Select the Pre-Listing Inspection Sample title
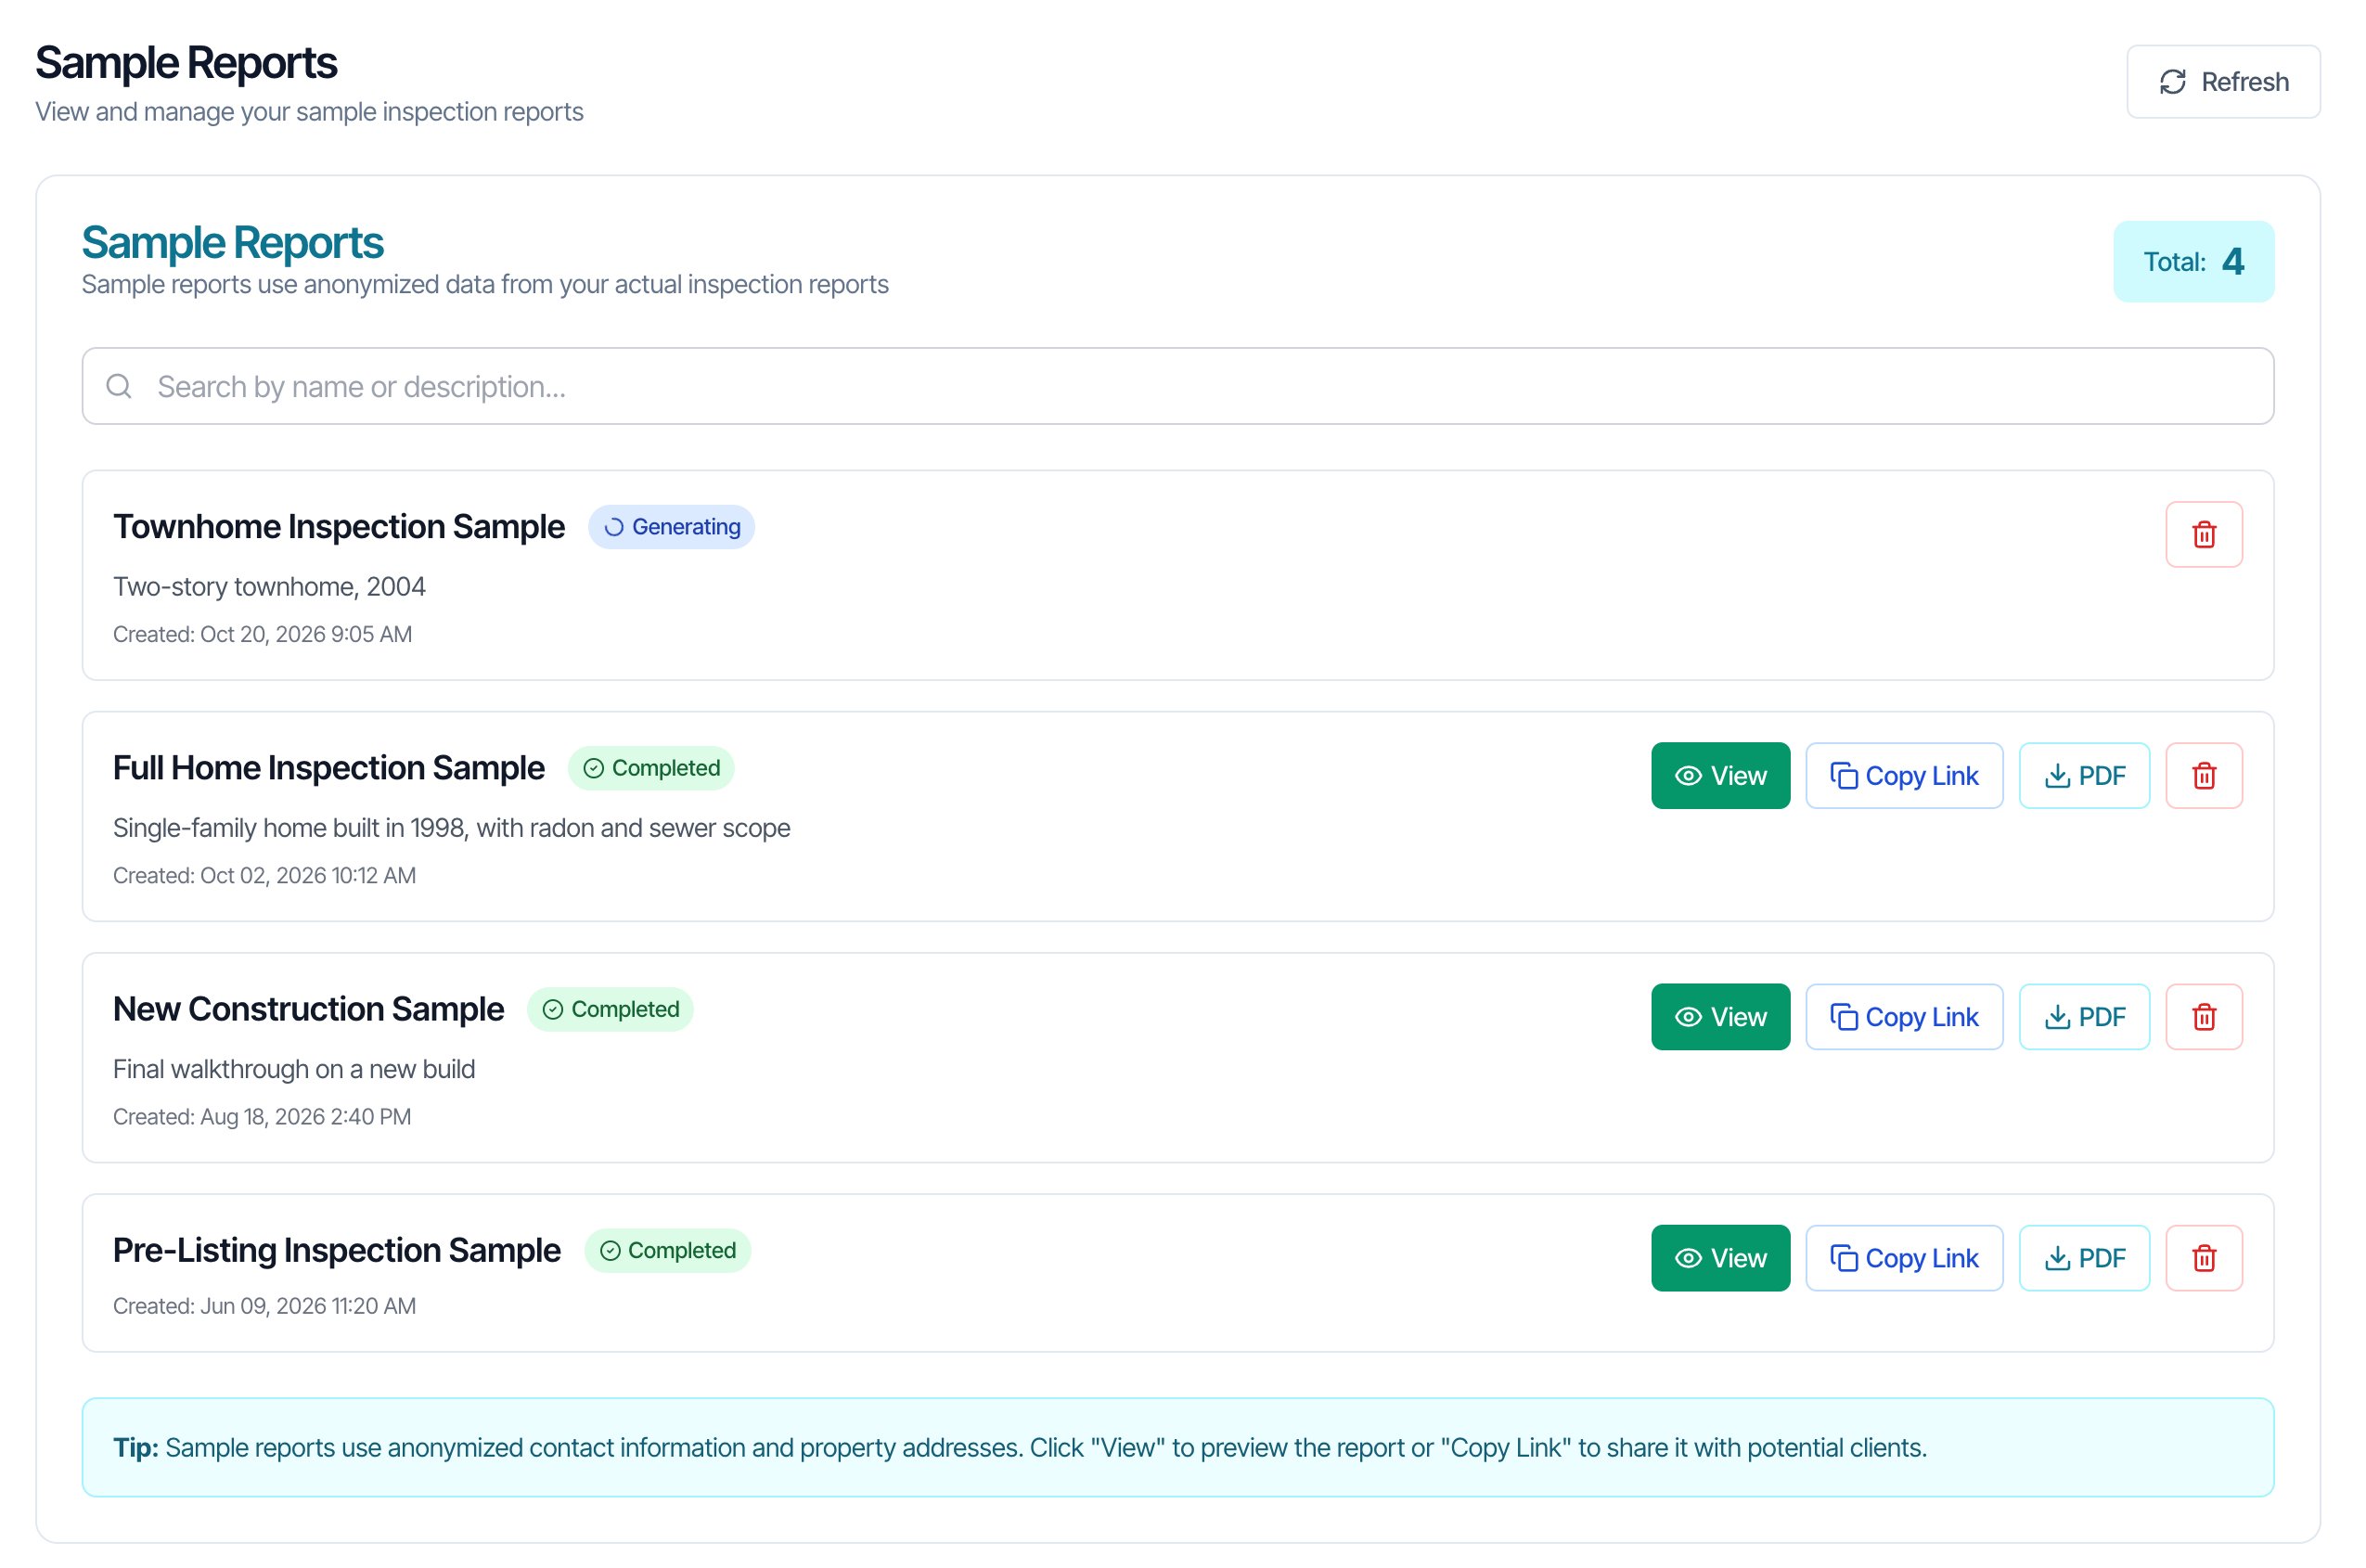The width and height of the screenshot is (2366, 1568). point(336,1250)
